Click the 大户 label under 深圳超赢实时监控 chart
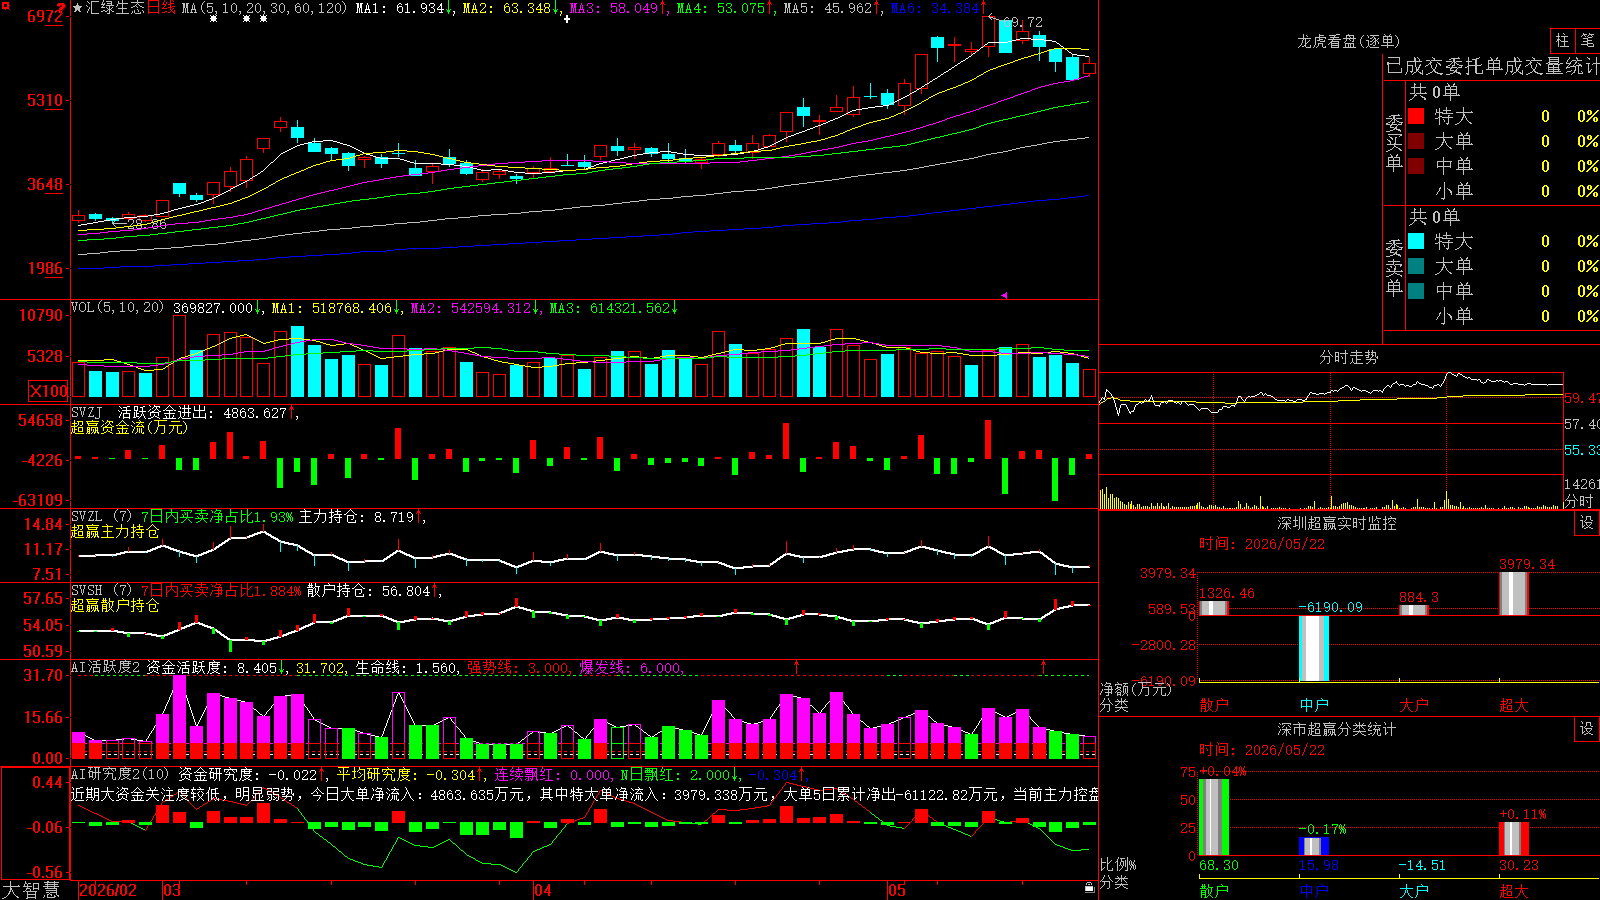The width and height of the screenshot is (1600, 900). tap(1414, 705)
